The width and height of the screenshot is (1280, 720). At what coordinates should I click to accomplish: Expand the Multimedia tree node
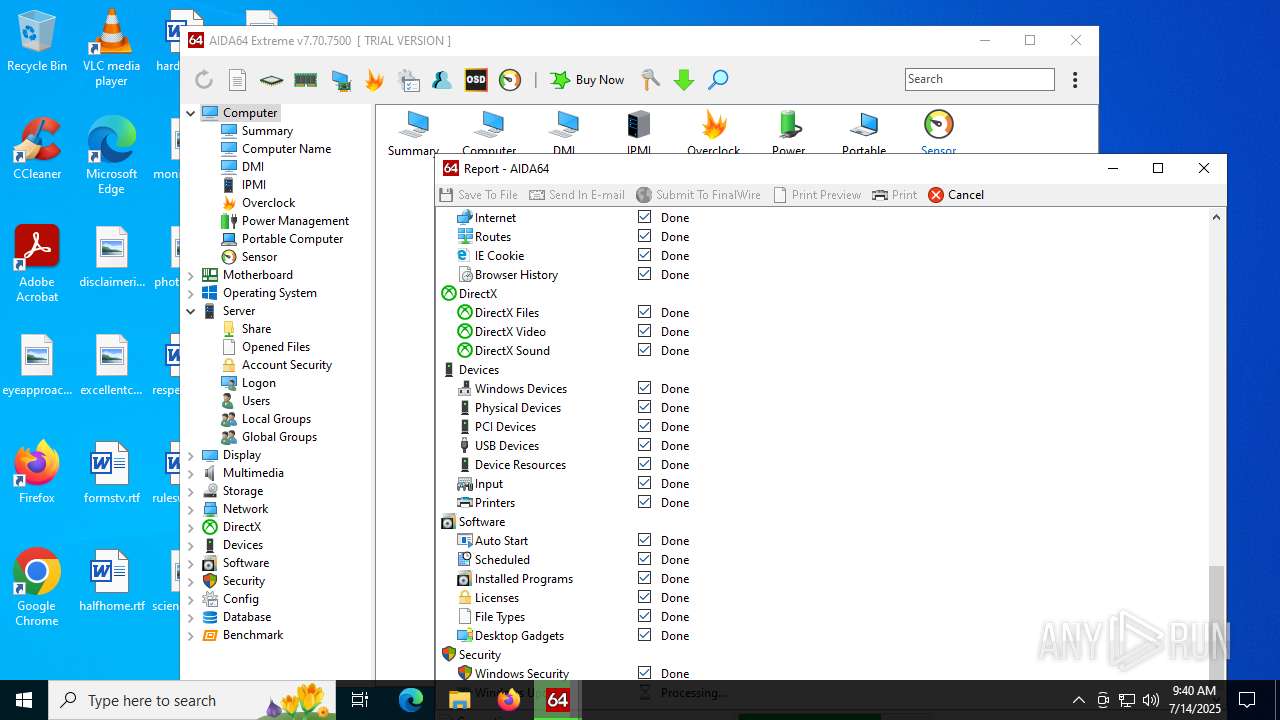[190, 473]
